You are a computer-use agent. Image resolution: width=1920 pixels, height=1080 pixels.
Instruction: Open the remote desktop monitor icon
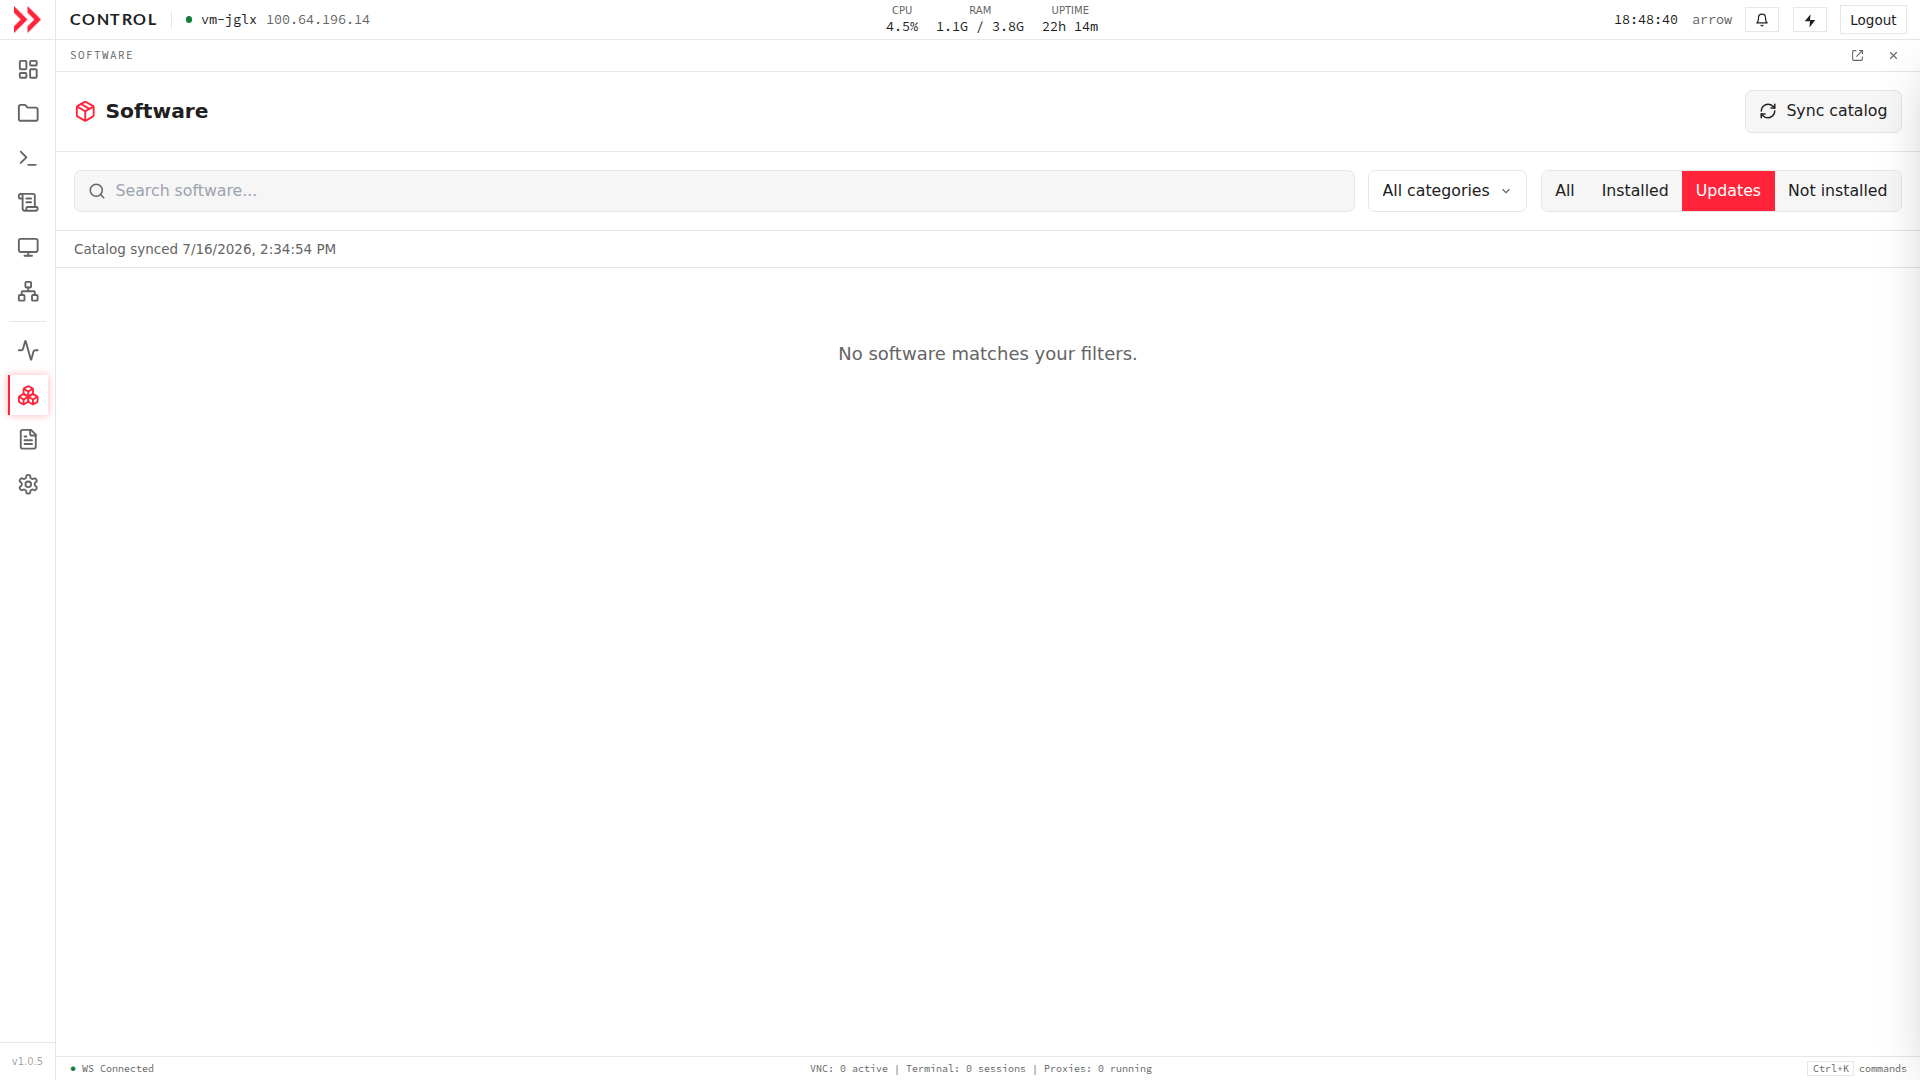[28, 247]
